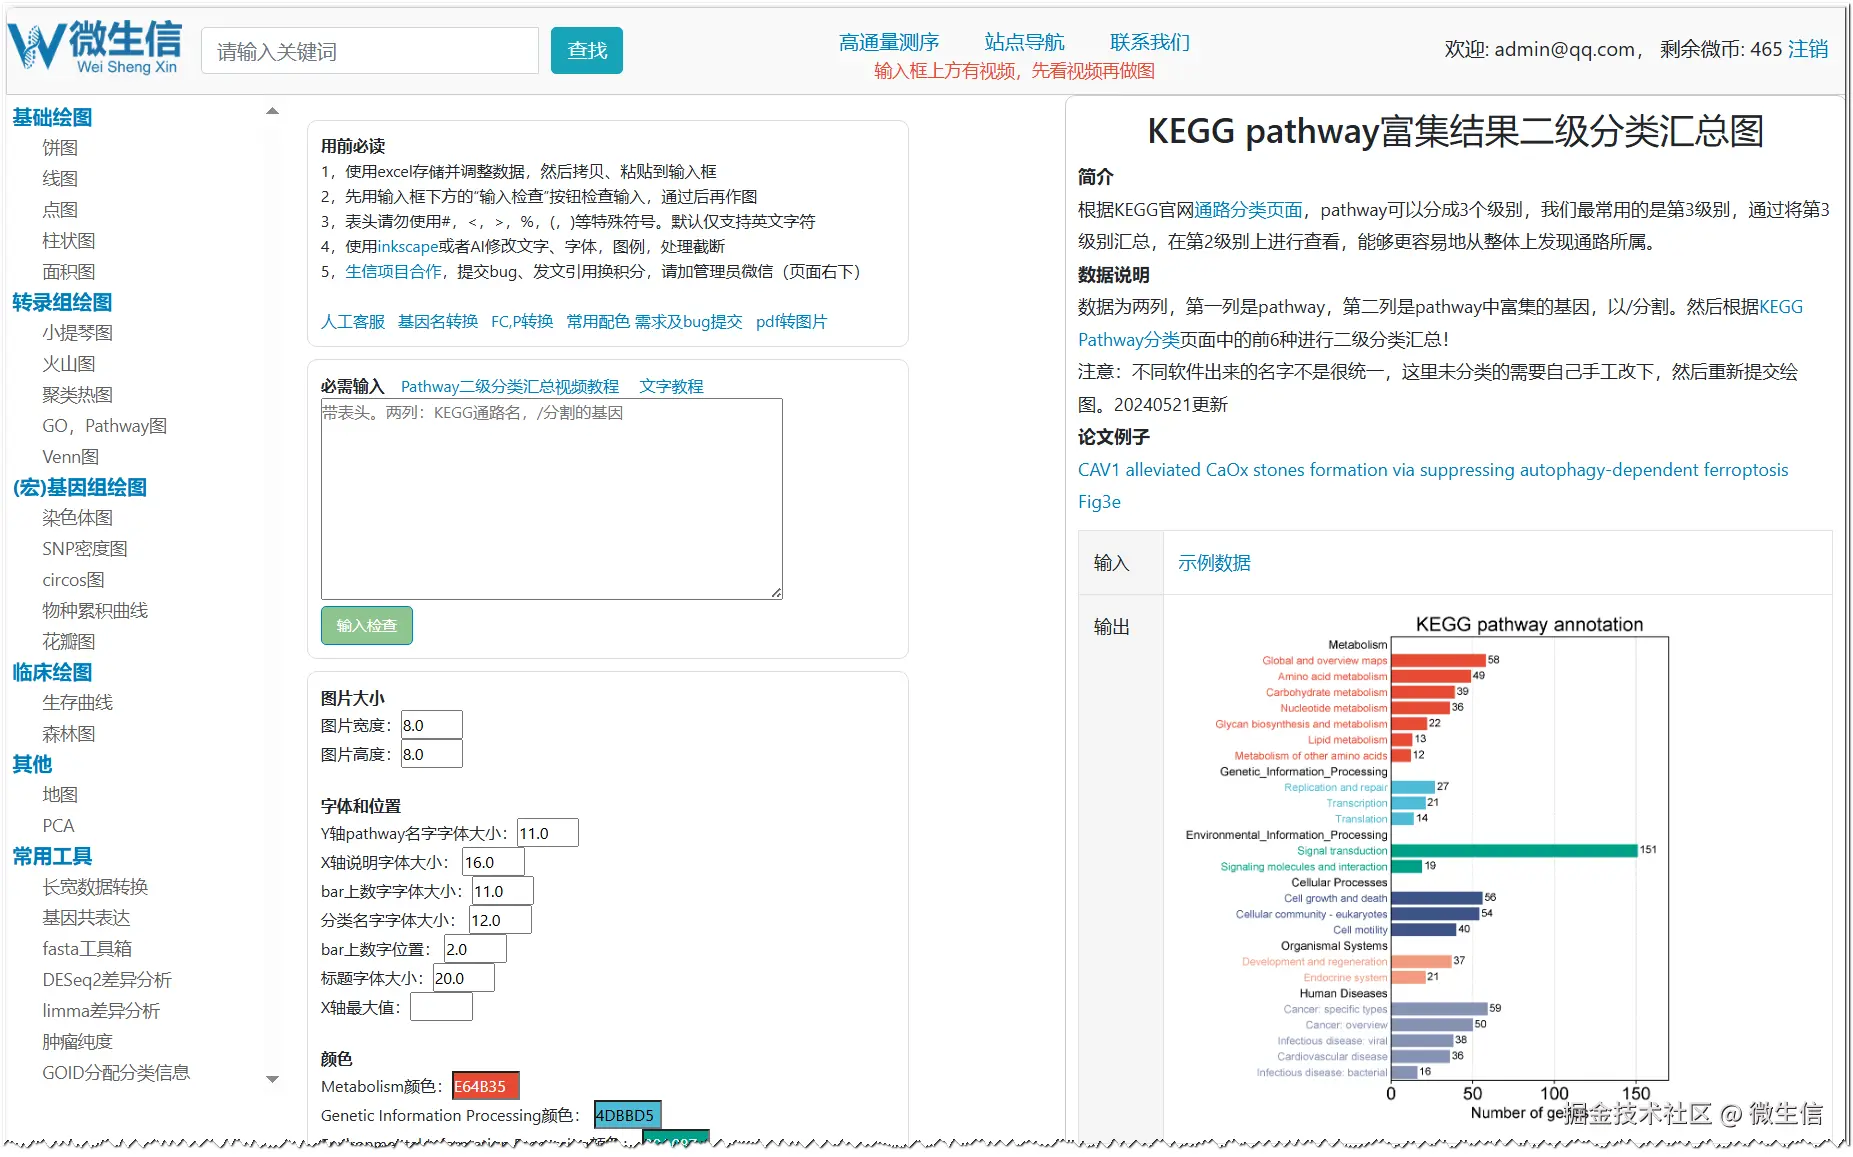Click the Wei Sheng Xin logo

[95, 48]
